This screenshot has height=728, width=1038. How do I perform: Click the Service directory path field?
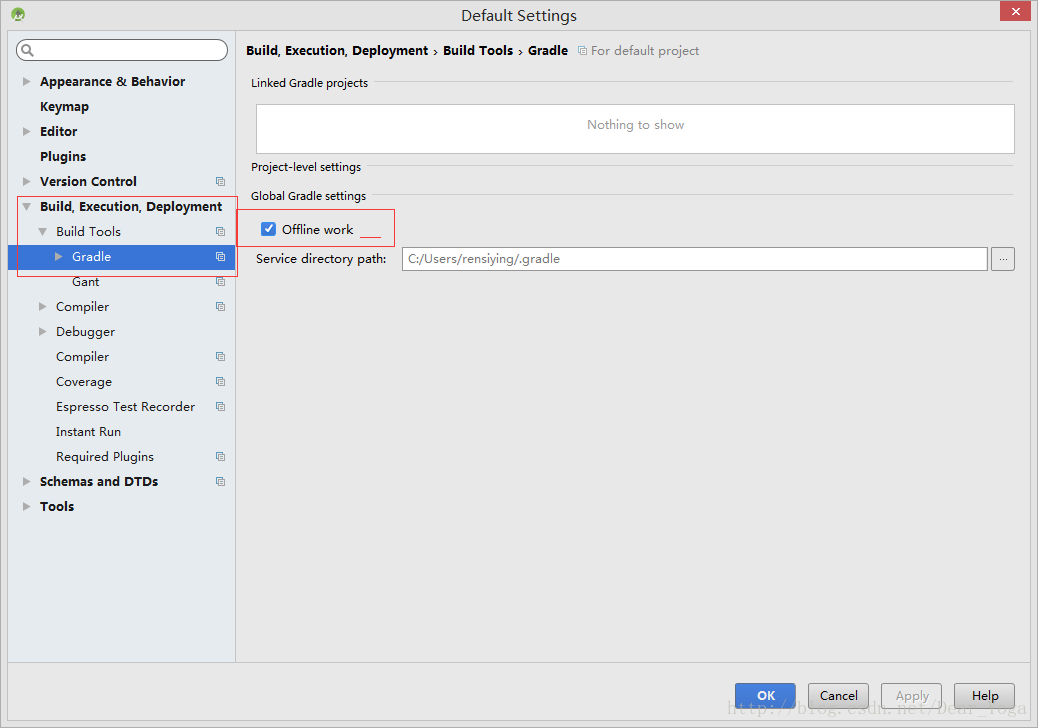point(694,259)
